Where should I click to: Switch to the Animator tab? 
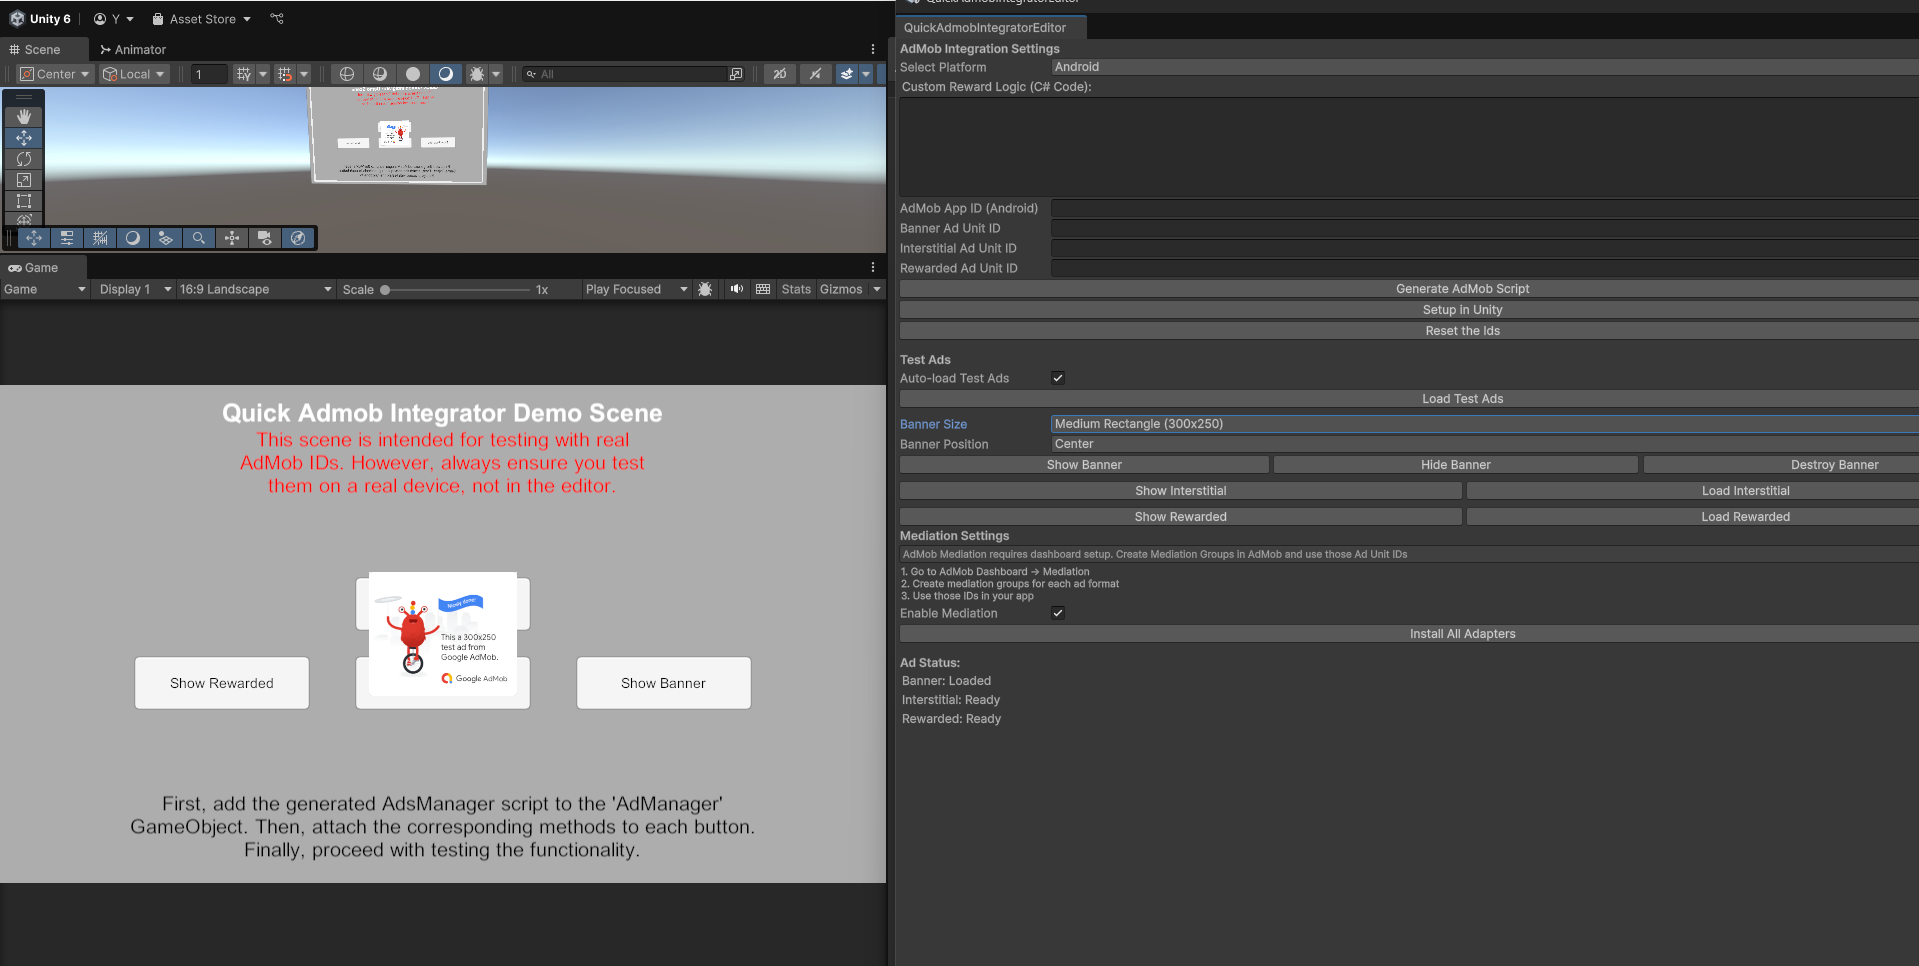click(133, 49)
